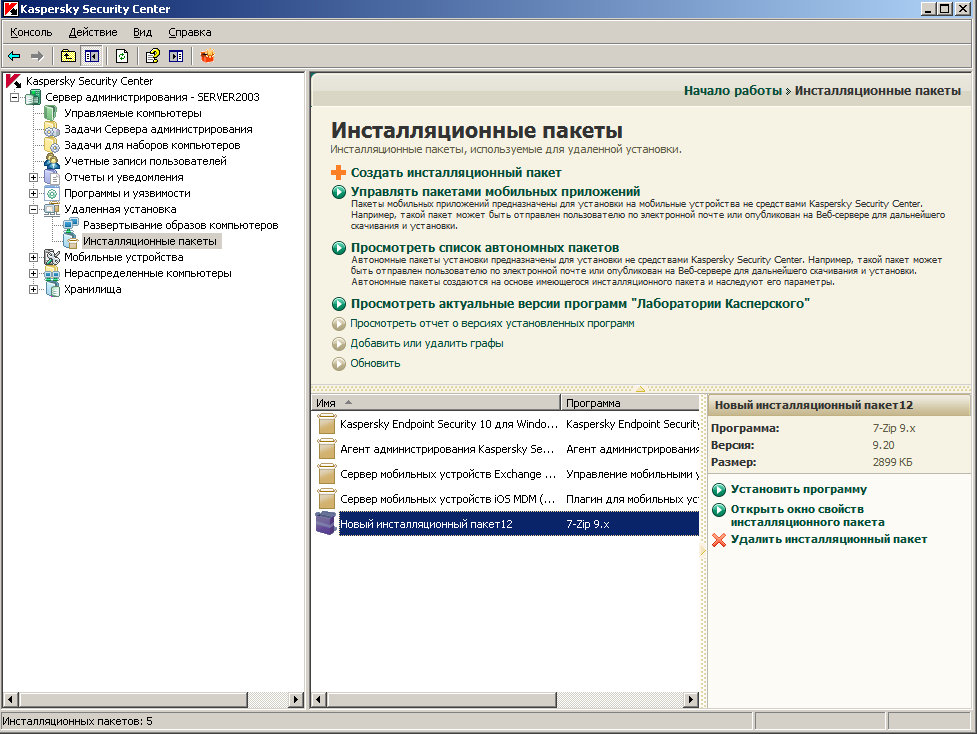Open the Вид menu
Viewport: 977px width, 734px height.
pos(143,32)
